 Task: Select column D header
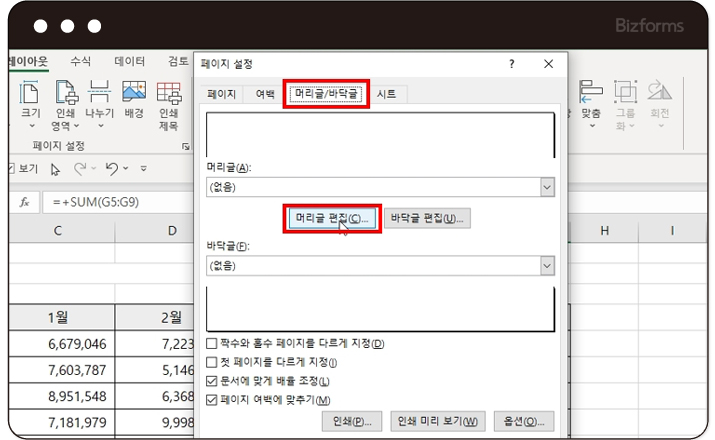click(155, 231)
